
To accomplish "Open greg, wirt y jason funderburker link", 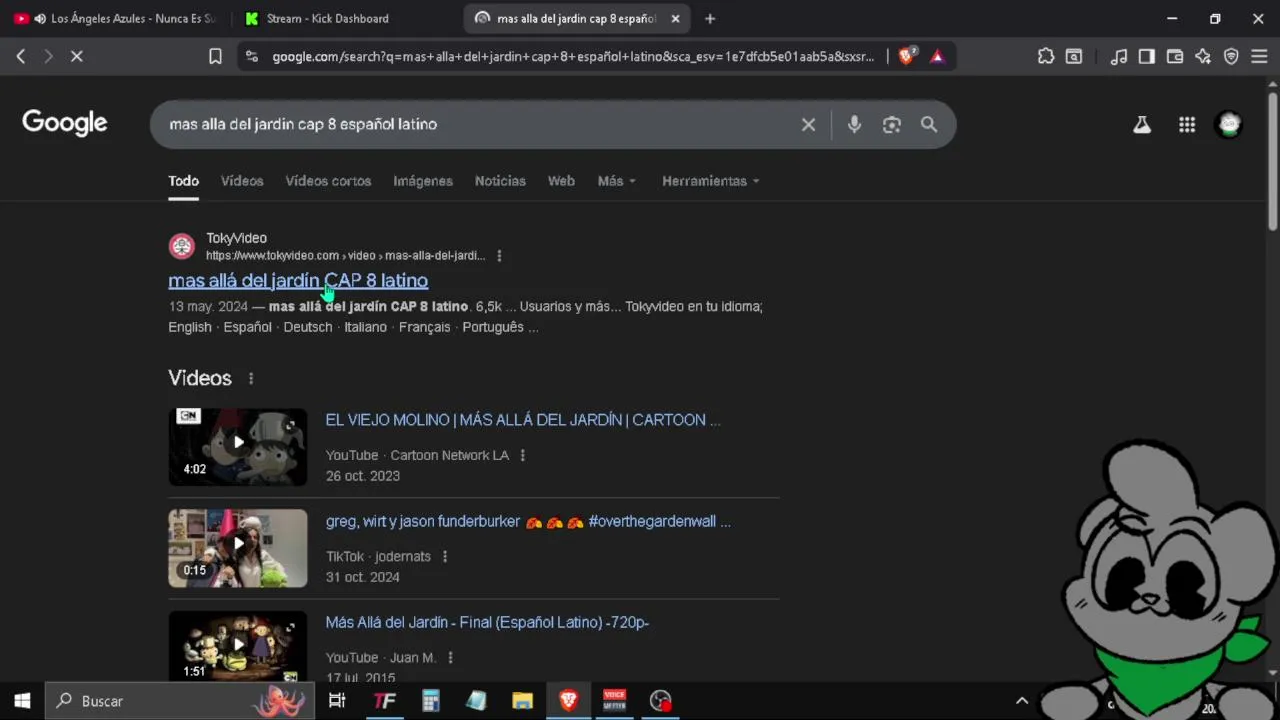I will click(528, 521).
